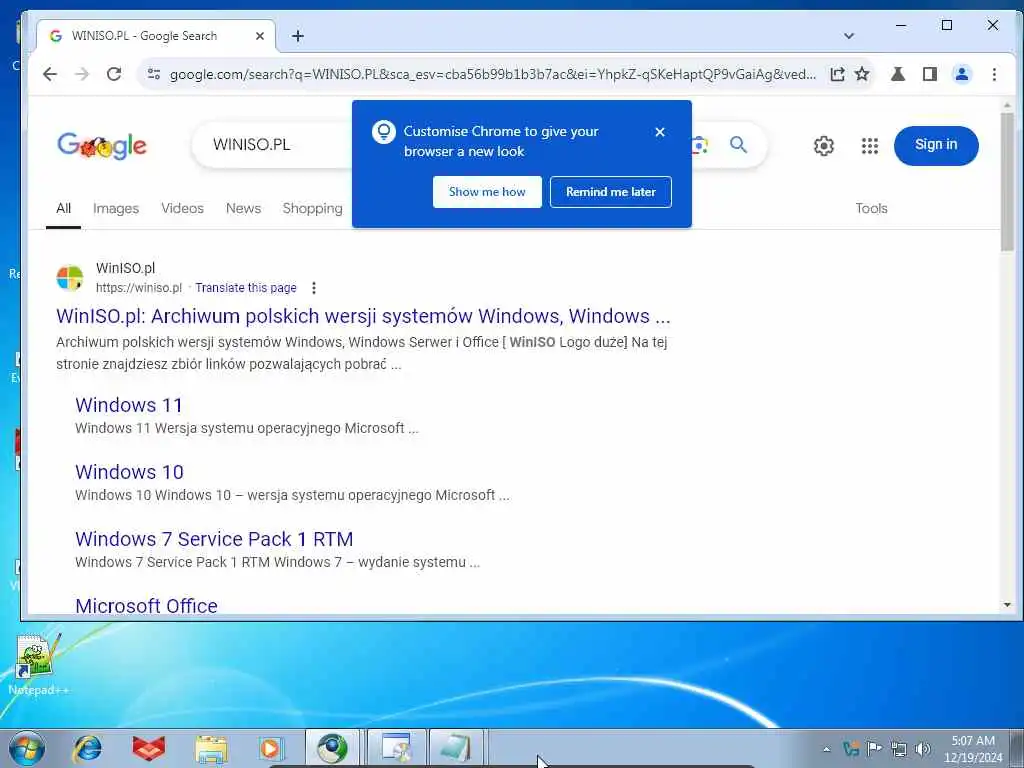Click the Google doodle logo
The image size is (1024, 768).
[102, 145]
